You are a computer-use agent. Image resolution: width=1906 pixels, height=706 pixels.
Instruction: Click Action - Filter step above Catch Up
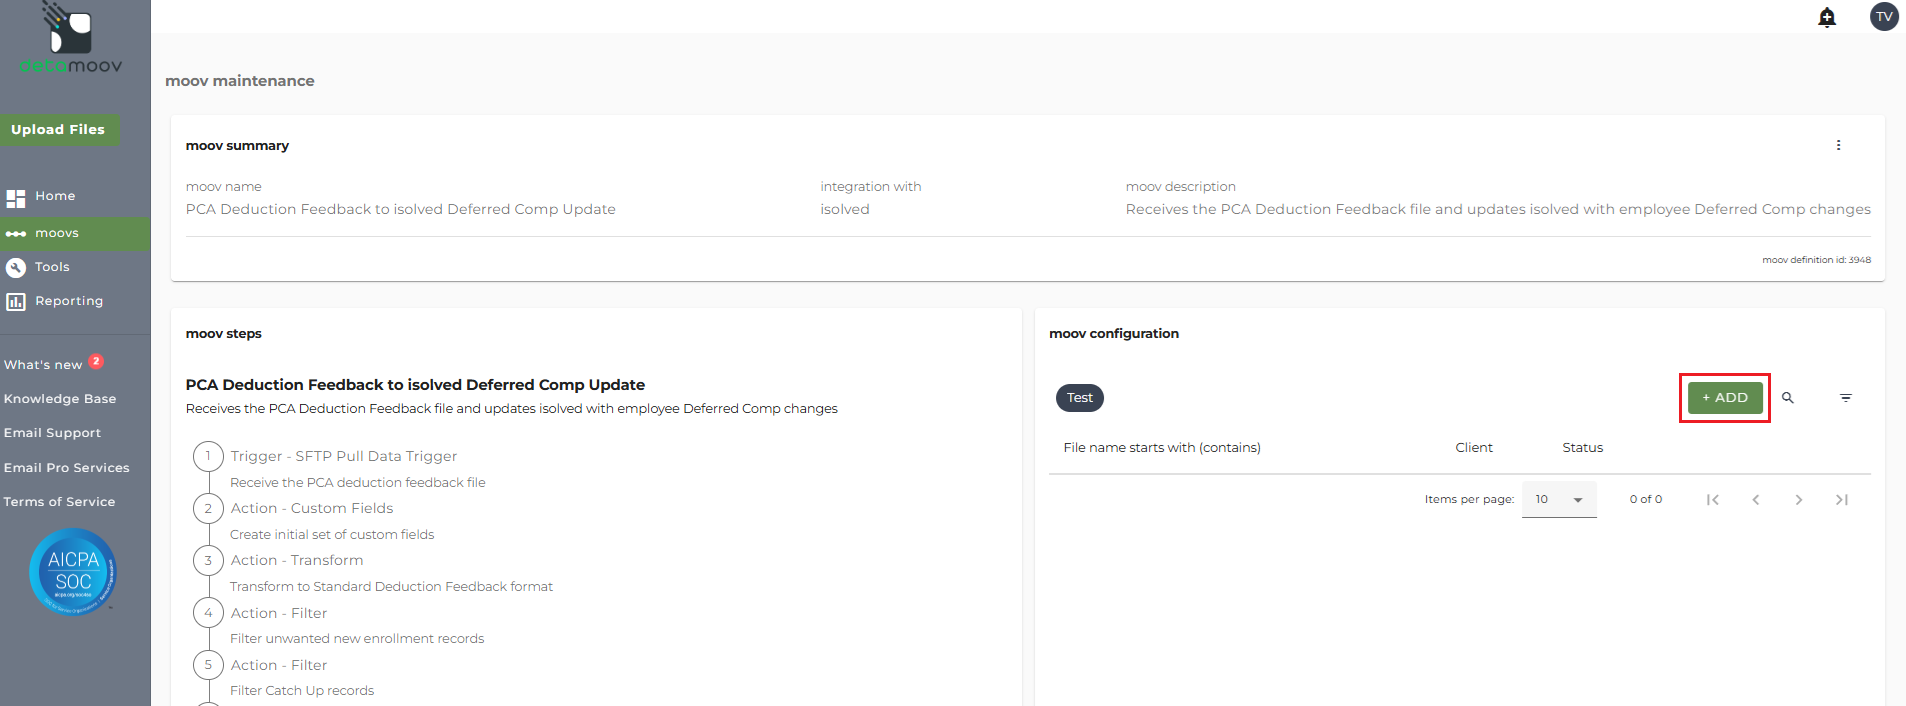(x=279, y=665)
